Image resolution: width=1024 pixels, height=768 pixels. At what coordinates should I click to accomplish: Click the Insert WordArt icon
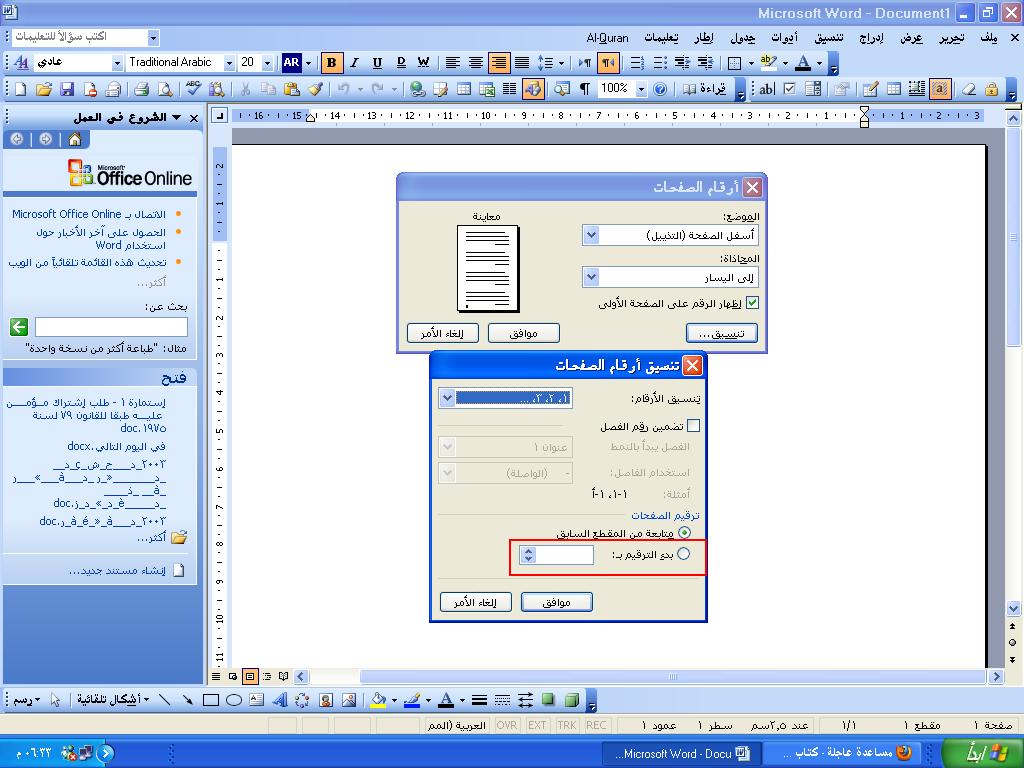pyautogui.click(x=280, y=700)
